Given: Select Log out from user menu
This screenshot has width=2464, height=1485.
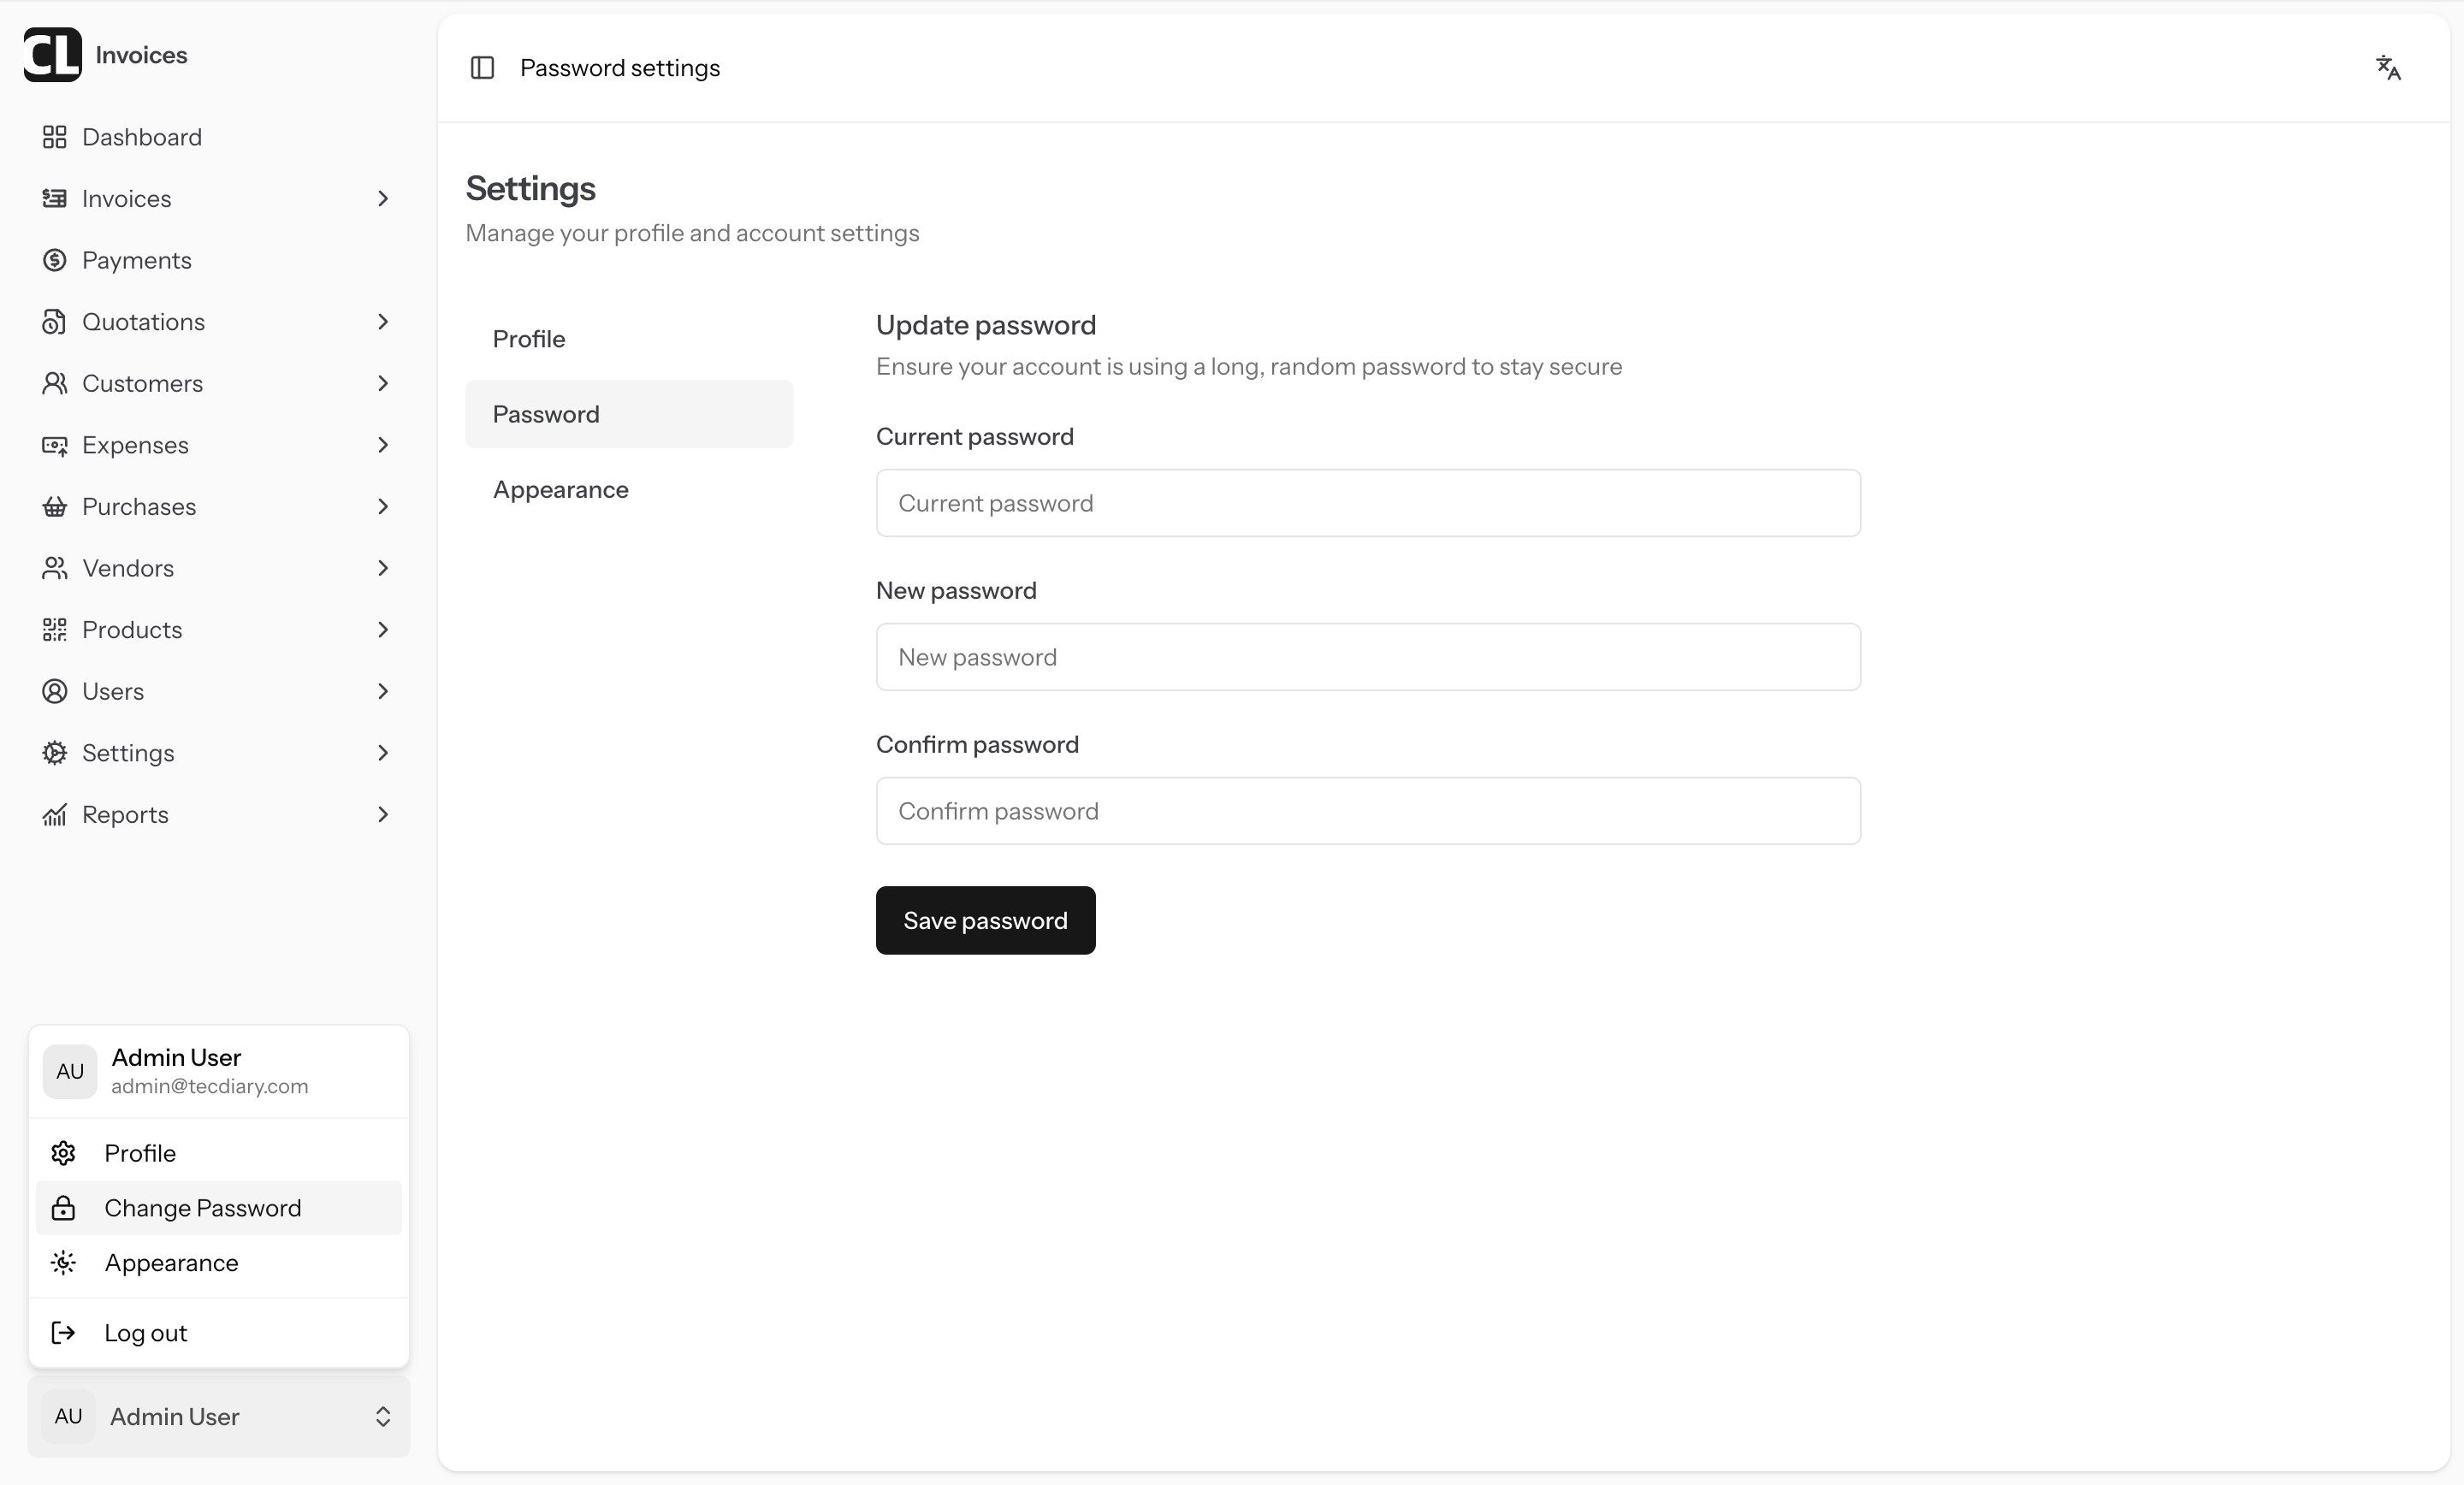Looking at the screenshot, I should (219, 1333).
